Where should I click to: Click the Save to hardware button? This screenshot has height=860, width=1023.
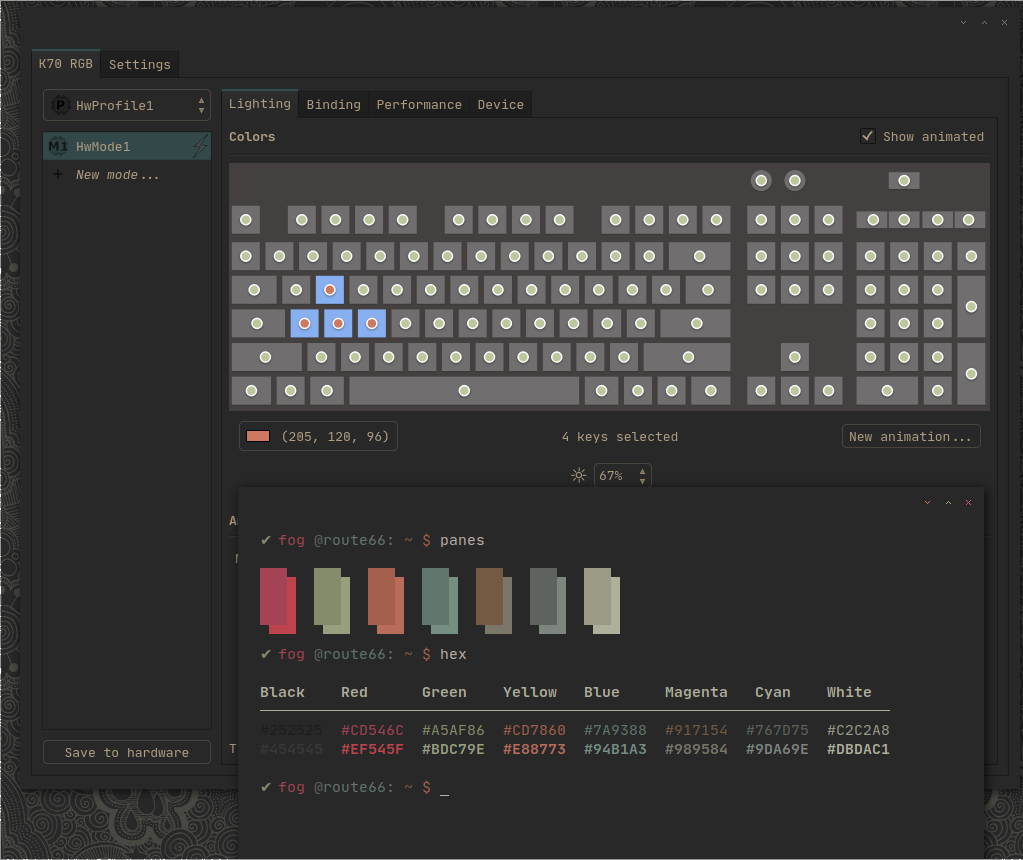[x=127, y=752]
